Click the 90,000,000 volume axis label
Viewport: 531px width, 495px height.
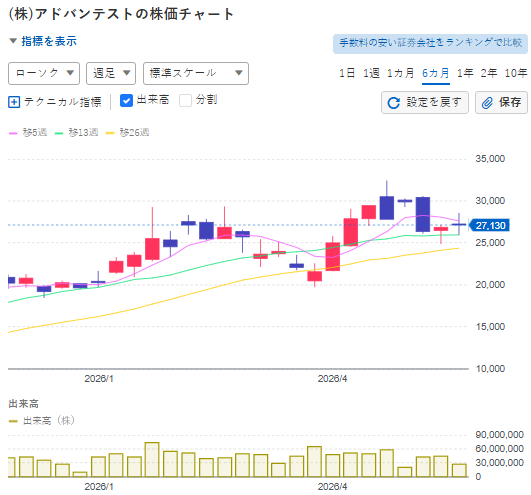tap(499, 434)
